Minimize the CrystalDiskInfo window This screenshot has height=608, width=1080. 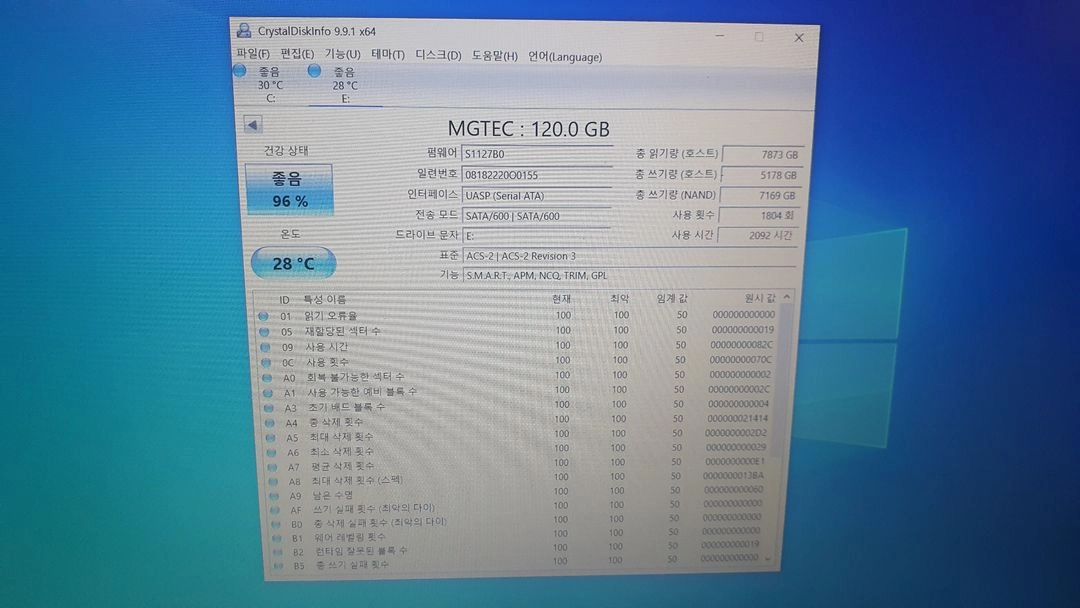(x=720, y=35)
